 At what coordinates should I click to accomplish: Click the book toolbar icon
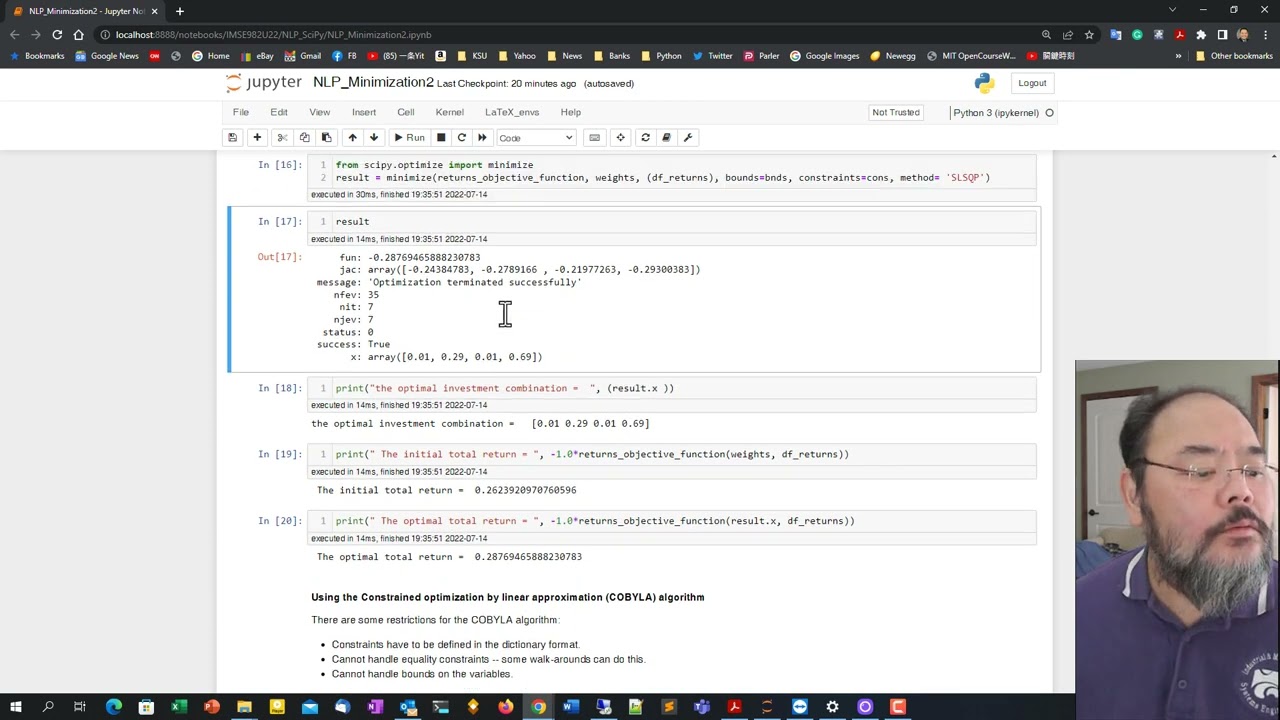pos(666,138)
